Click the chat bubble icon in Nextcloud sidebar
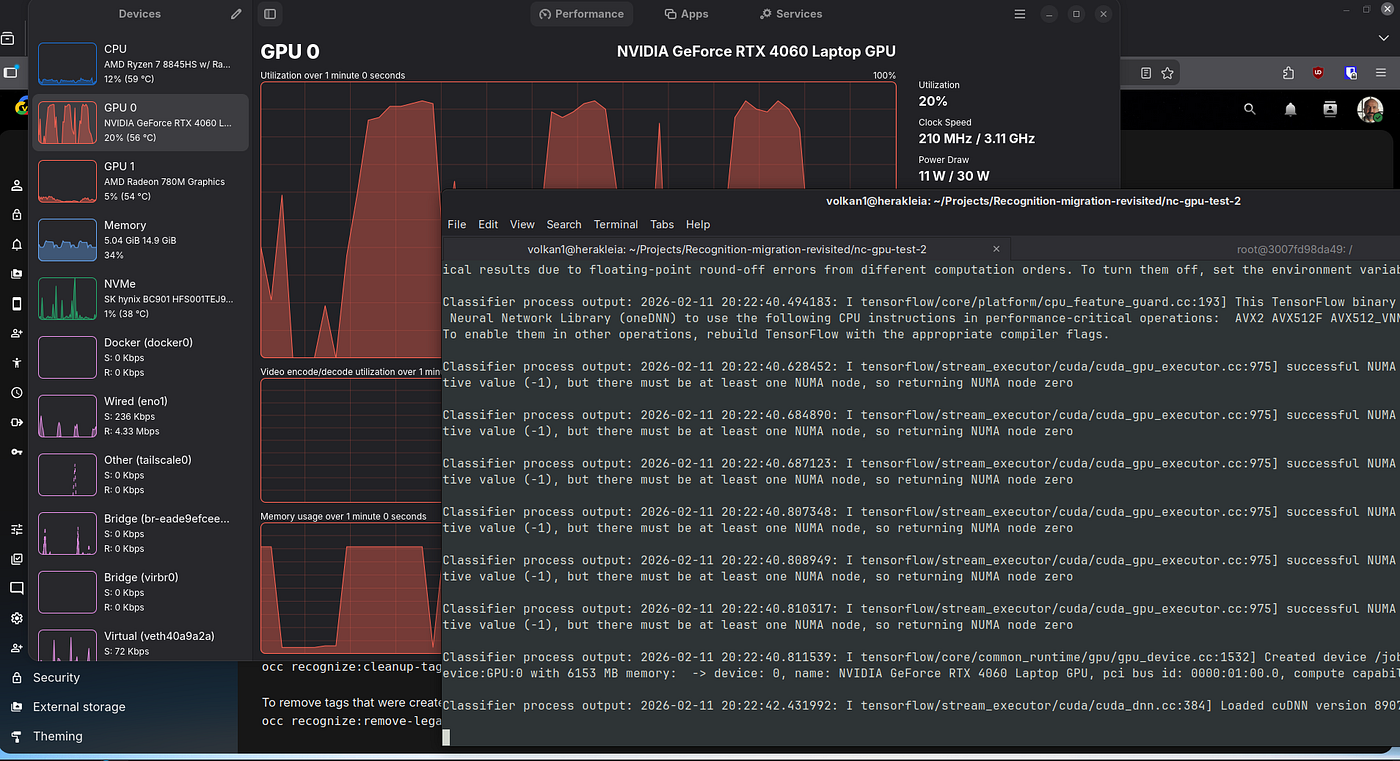 16,588
